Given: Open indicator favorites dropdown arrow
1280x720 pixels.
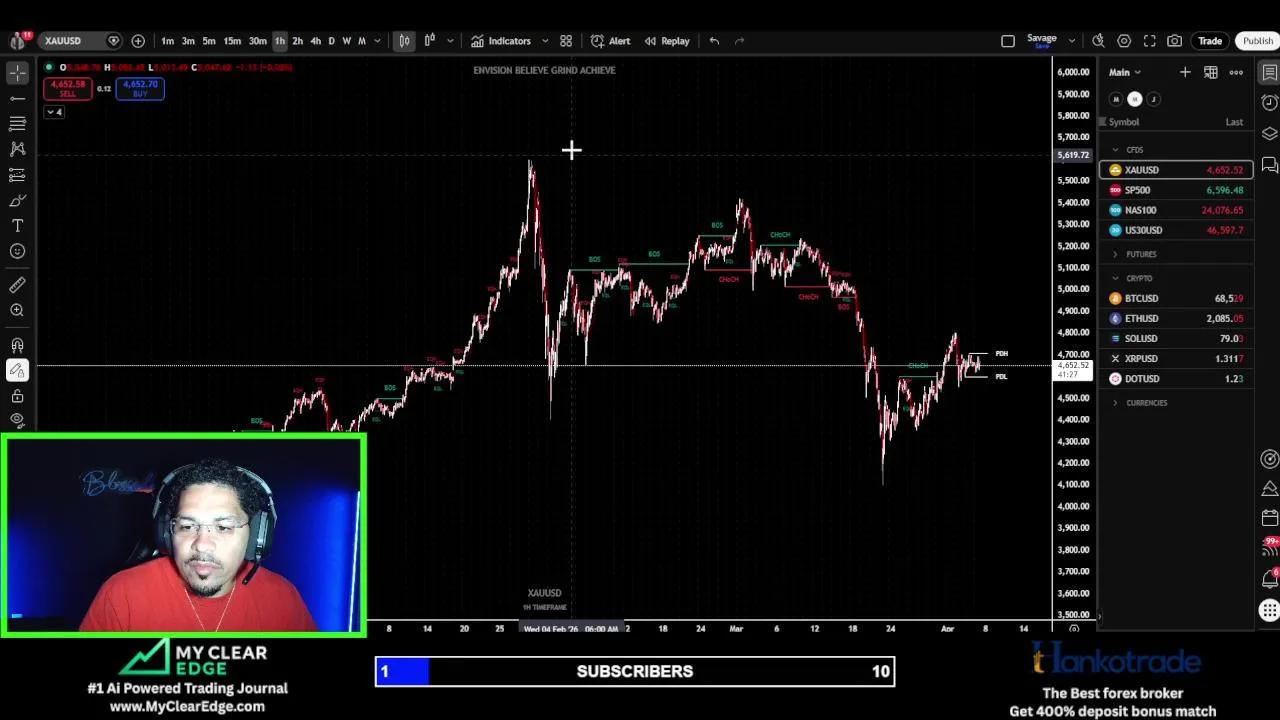Looking at the screenshot, I should coord(545,41).
